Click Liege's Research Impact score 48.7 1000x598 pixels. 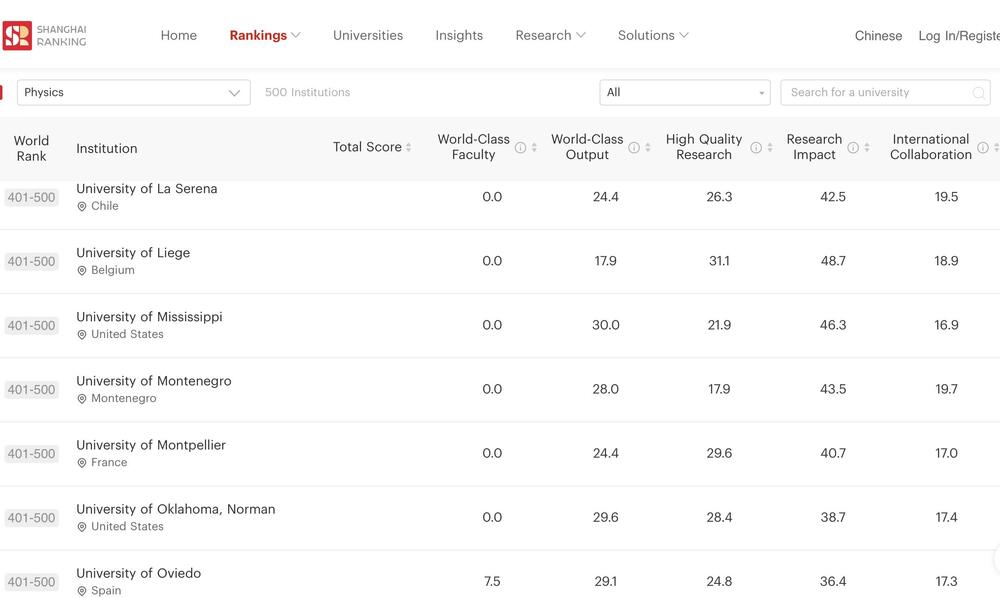pos(833,261)
